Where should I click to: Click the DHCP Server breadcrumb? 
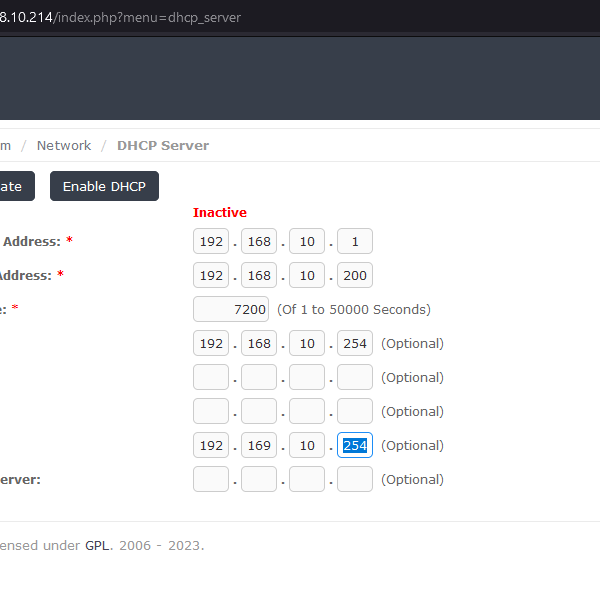pos(163,145)
